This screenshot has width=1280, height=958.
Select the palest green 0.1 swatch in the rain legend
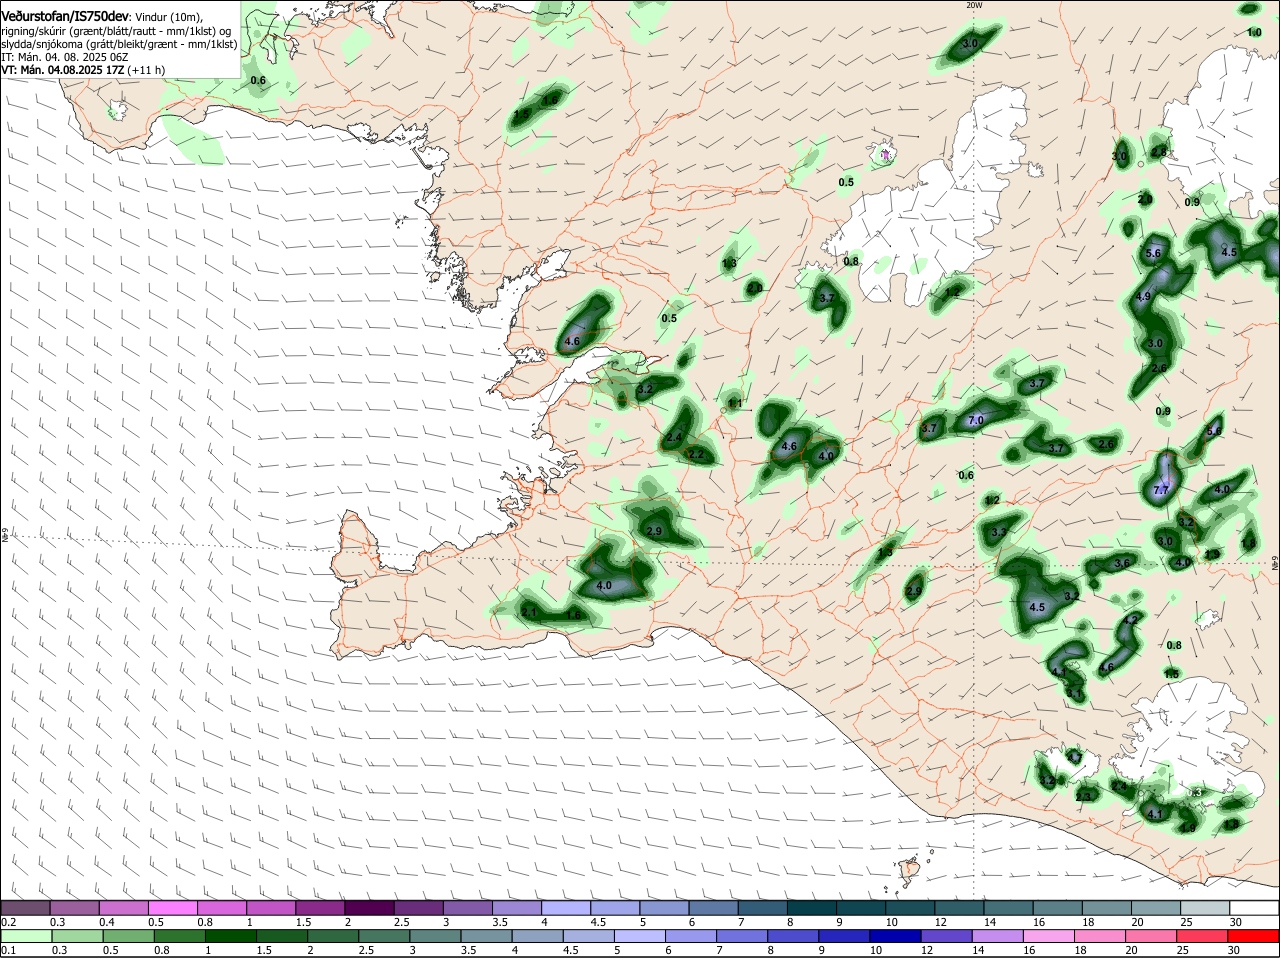[25, 935]
